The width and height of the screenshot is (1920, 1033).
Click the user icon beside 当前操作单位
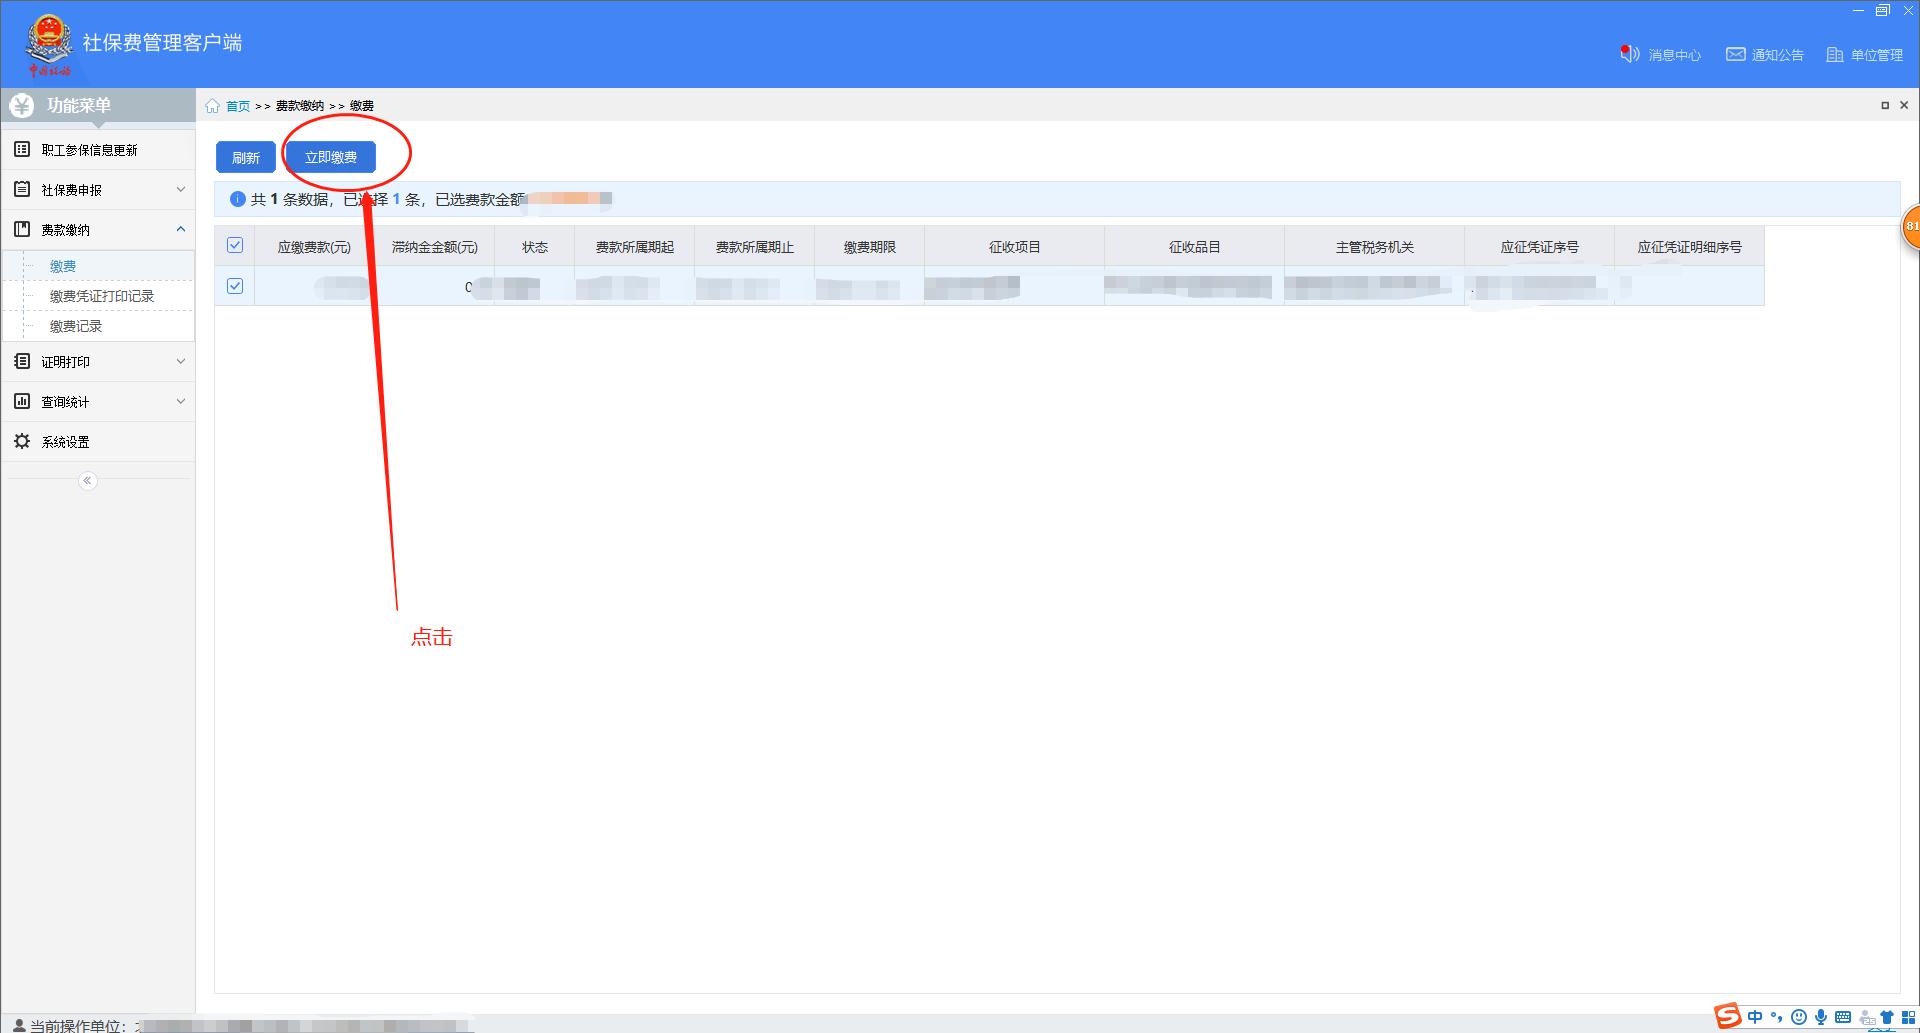(19, 1025)
